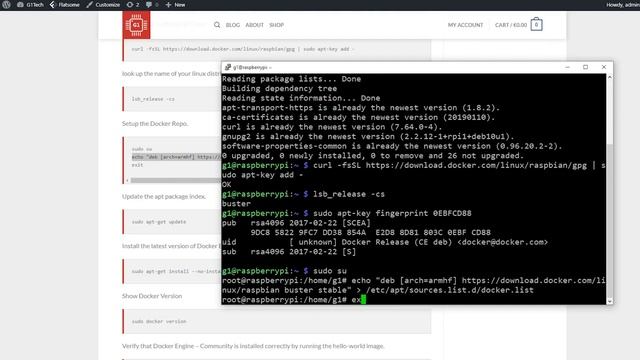Click 'Show Docker Version' text
Image resolution: width=640 pixels, height=360 pixels.
152,296
